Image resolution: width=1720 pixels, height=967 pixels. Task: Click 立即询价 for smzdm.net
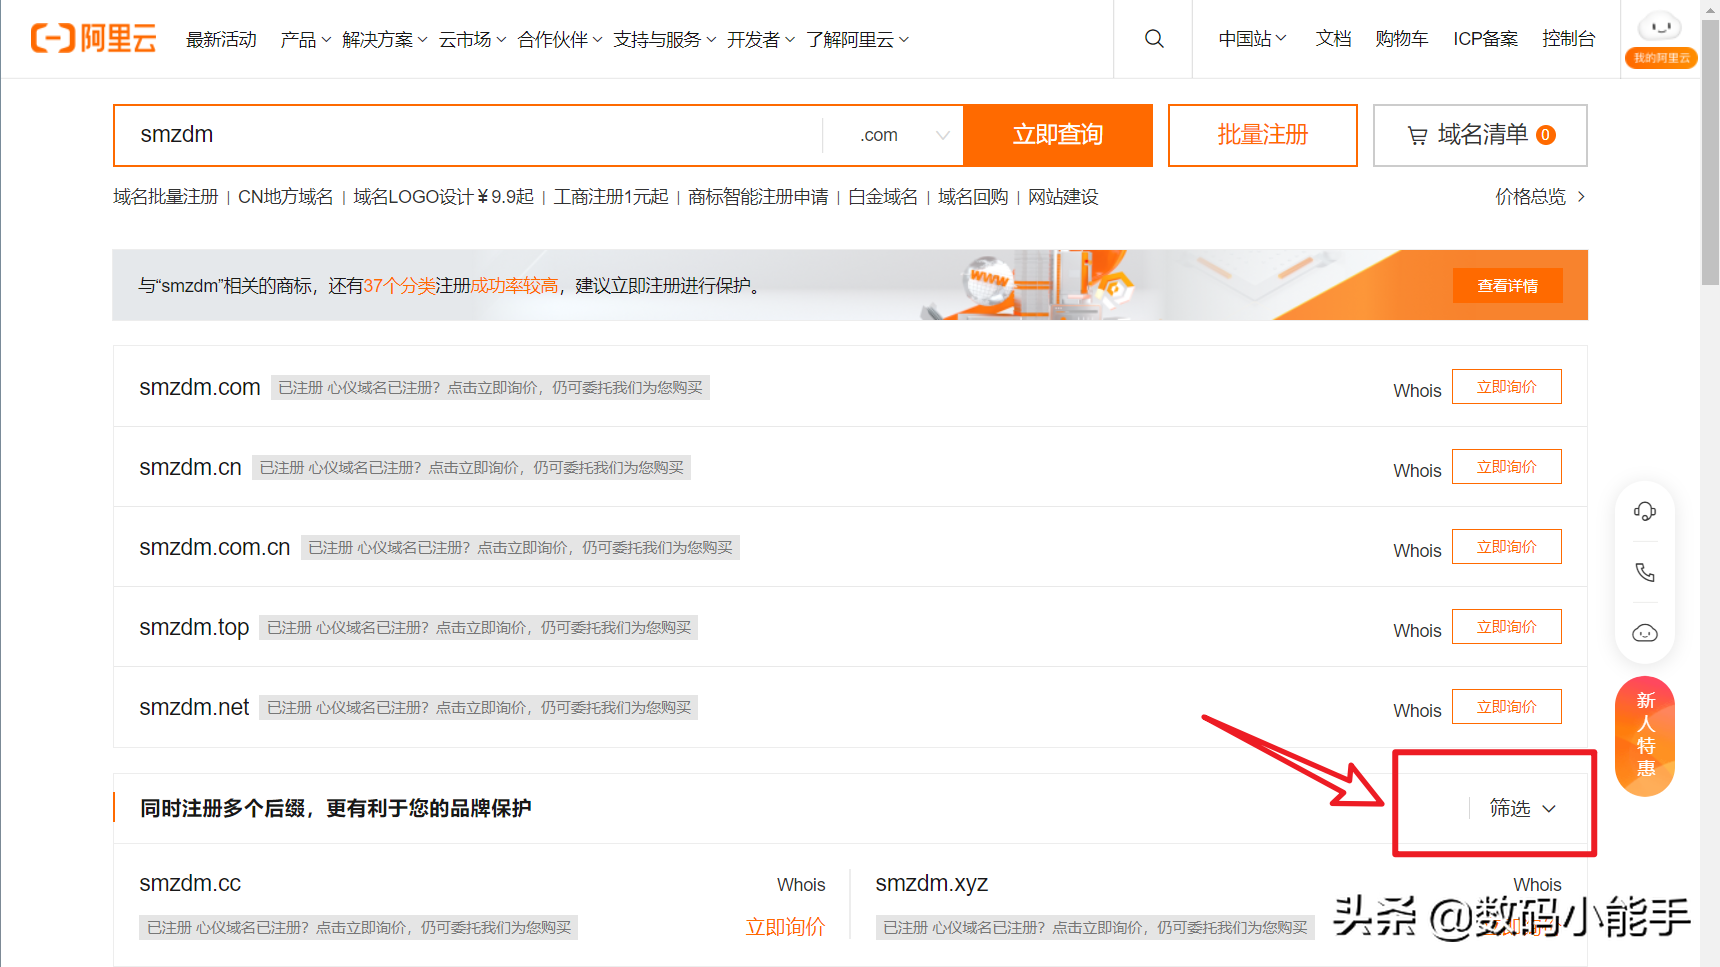coord(1507,707)
